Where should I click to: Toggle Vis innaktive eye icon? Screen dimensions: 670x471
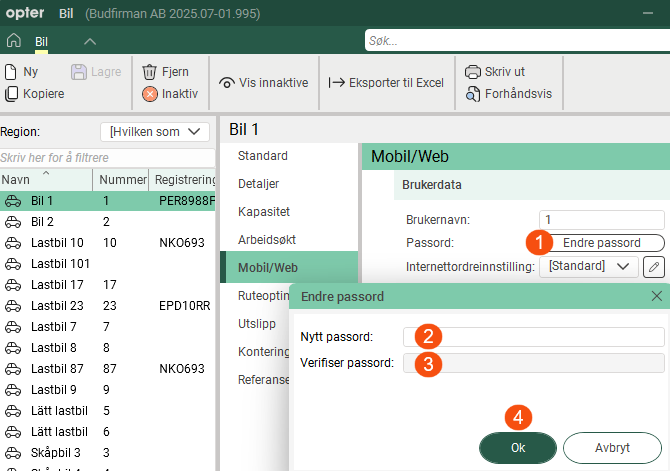[x=227, y=83]
